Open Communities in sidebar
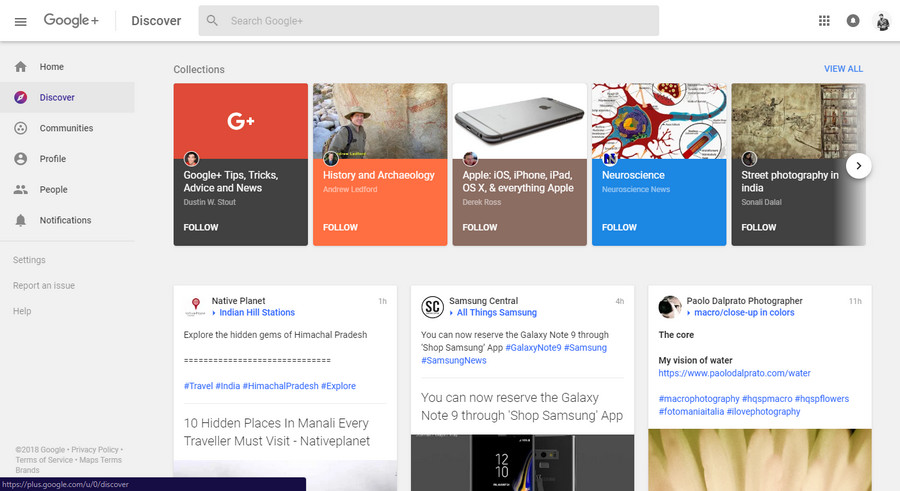The height and width of the screenshot is (491, 900). 67,128
